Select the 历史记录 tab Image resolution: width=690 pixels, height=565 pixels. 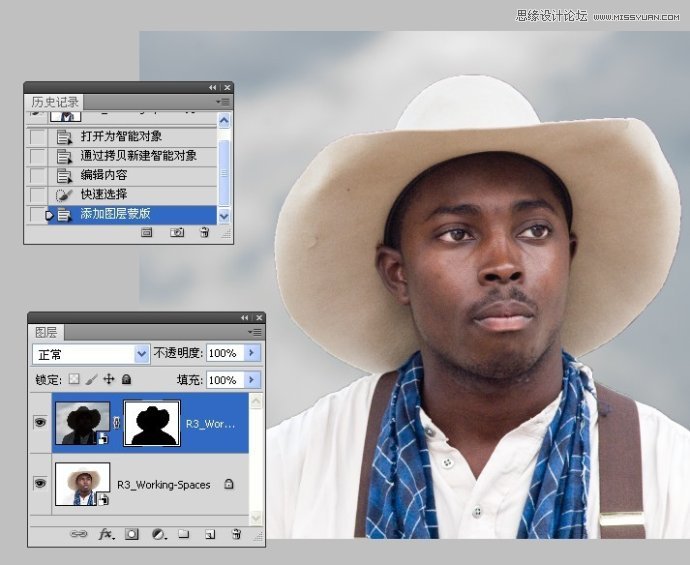55,102
